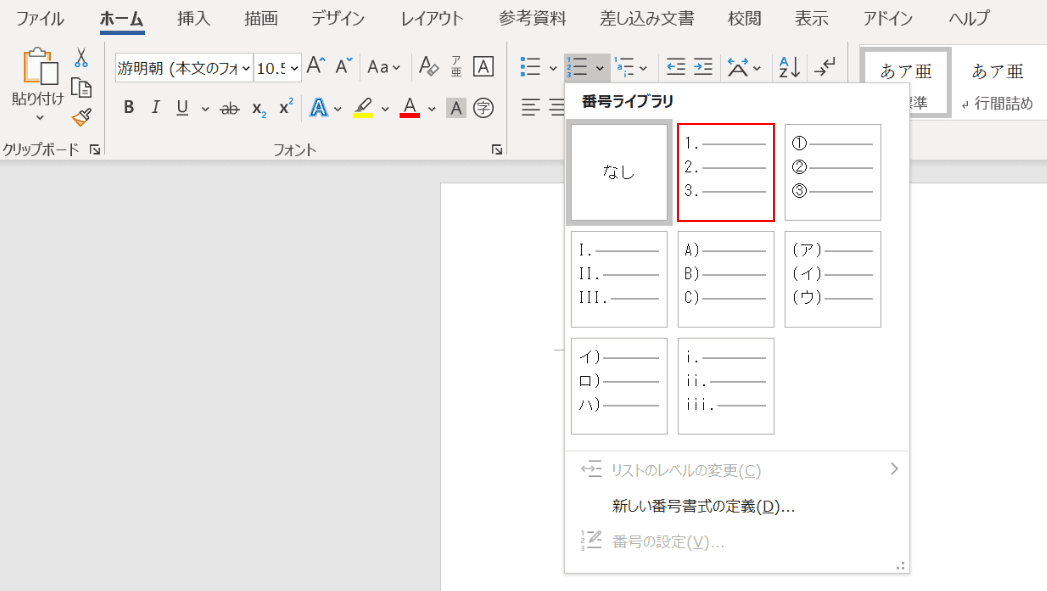Apply the 行間詰め style
Image resolution: width=1047 pixels, height=591 pixels.
998,85
